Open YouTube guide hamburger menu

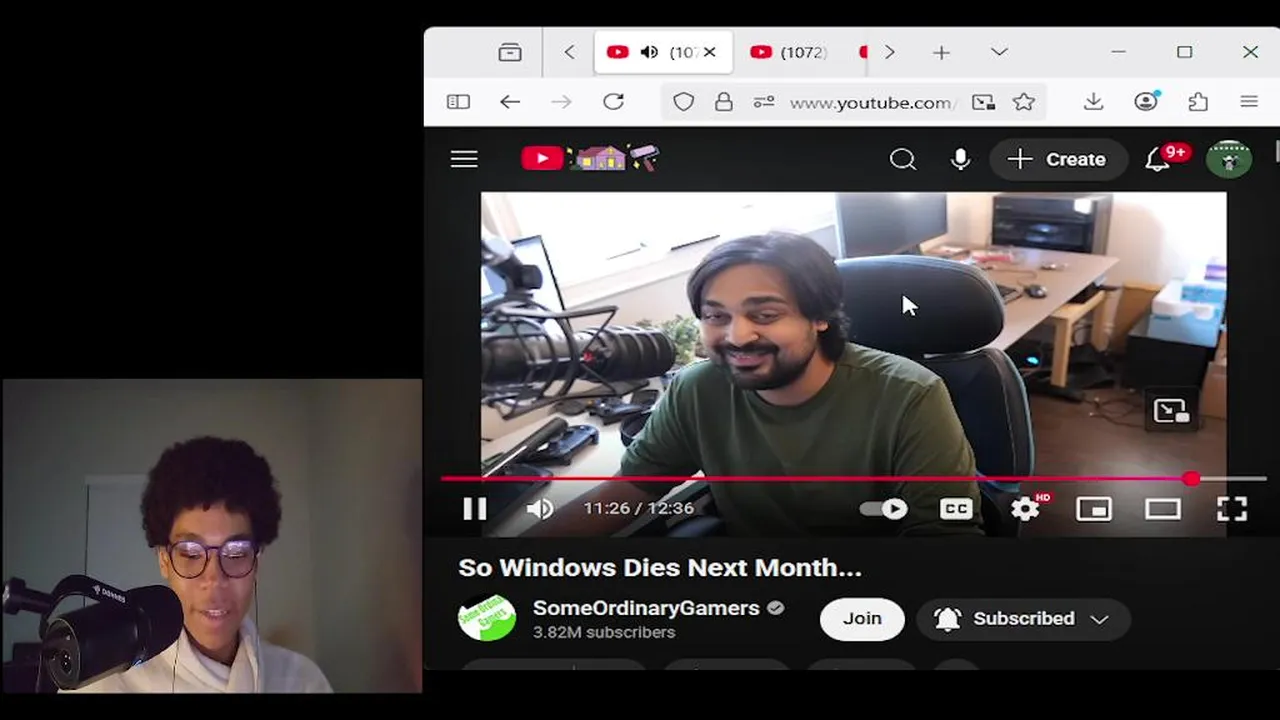(x=464, y=159)
